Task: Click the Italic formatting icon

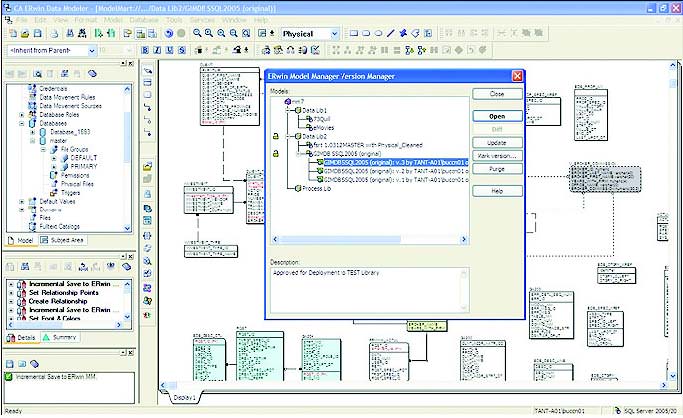Action: (157, 51)
